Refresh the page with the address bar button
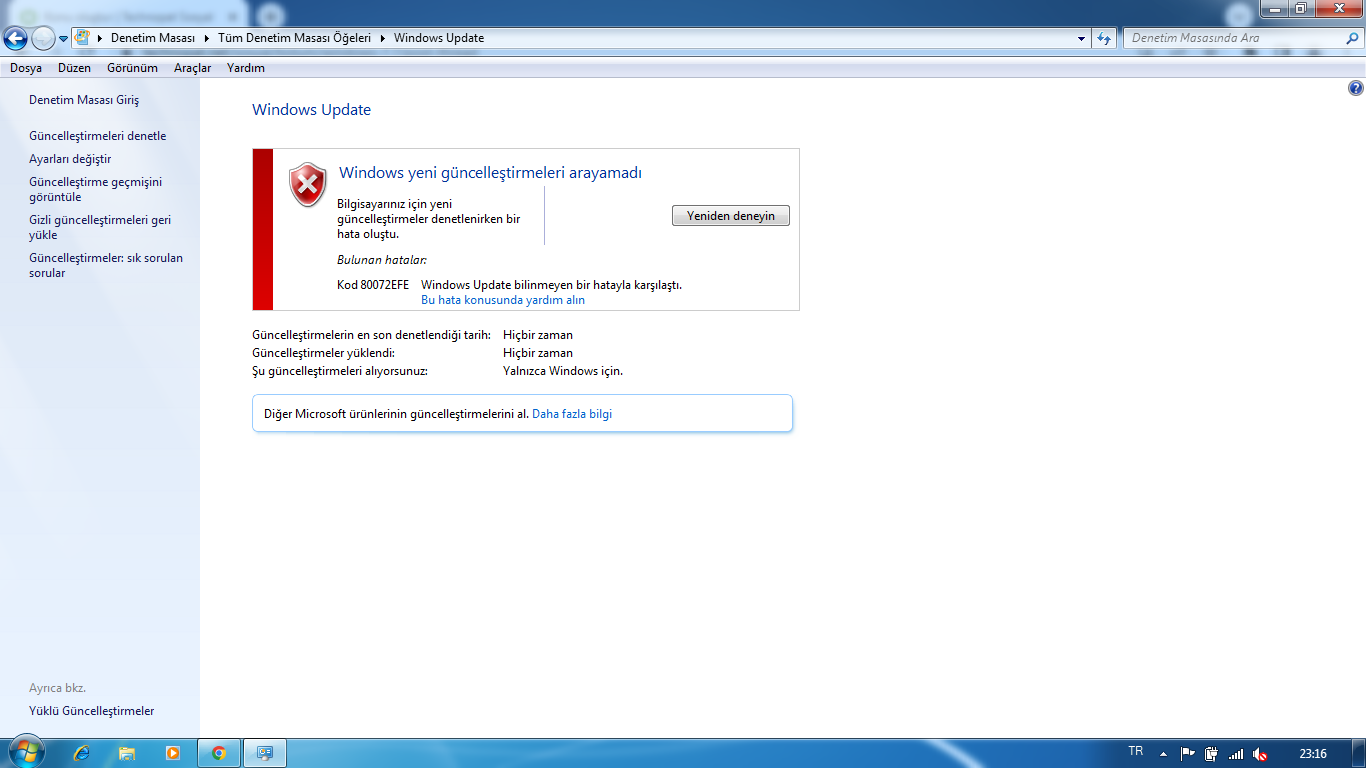 click(x=1104, y=39)
